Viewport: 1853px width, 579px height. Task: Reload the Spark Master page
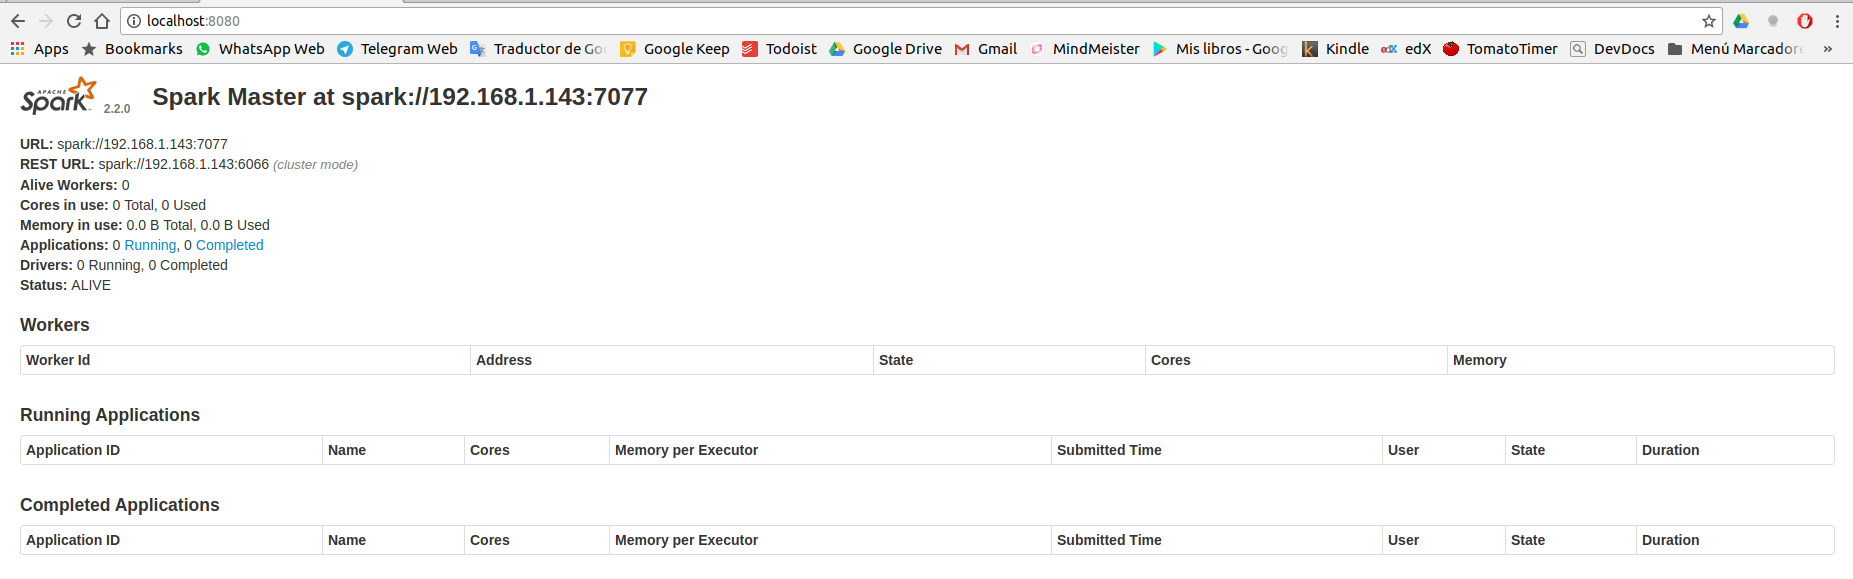point(74,21)
